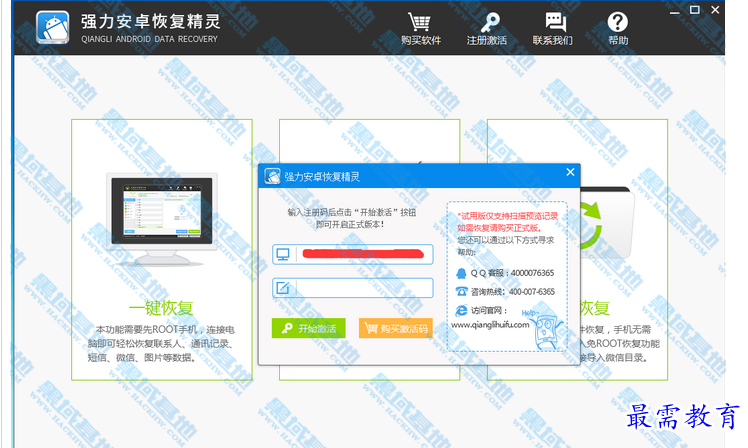The image size is (748, 448).
Task: Click instruction text 输入注册码后点击"开始激活"按钮
Action: point(352,212)
